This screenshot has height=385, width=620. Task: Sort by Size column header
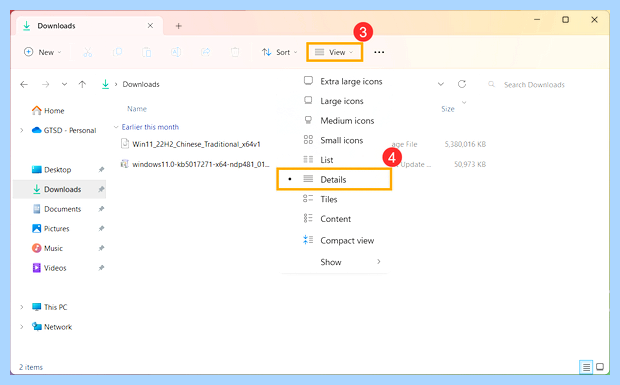tap(448, 109)
